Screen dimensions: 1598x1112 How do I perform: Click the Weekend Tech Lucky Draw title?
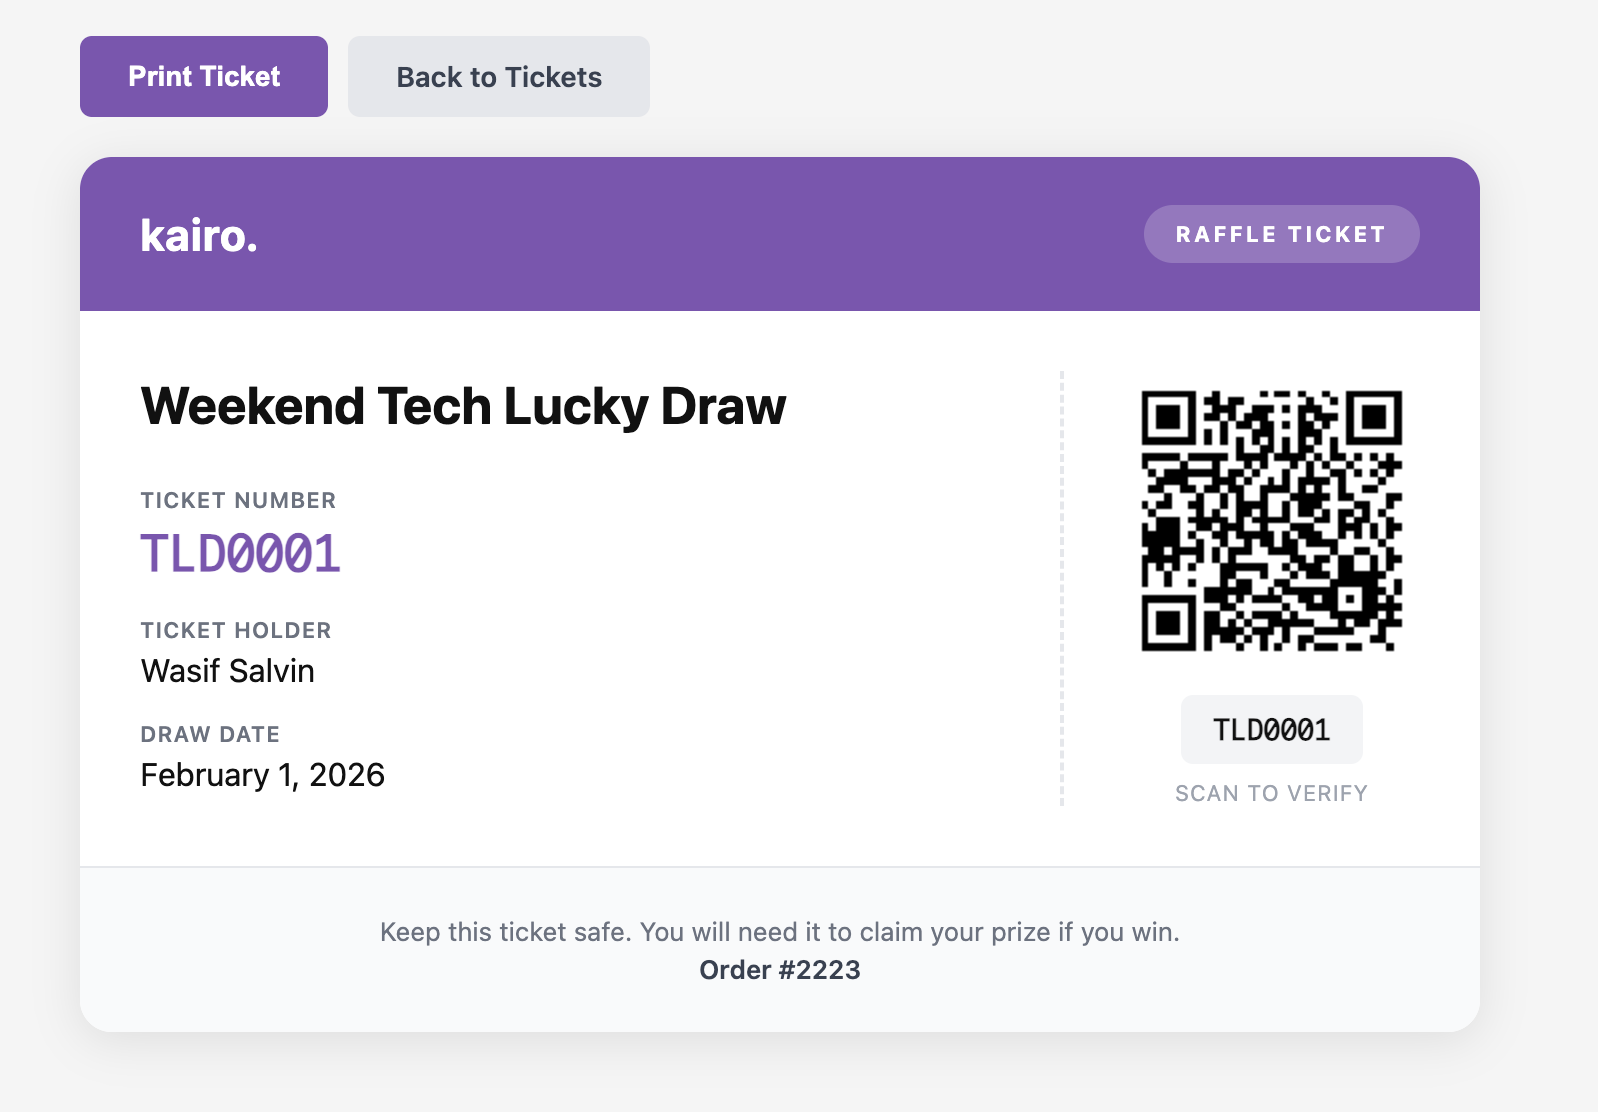(x=463, y=406)
